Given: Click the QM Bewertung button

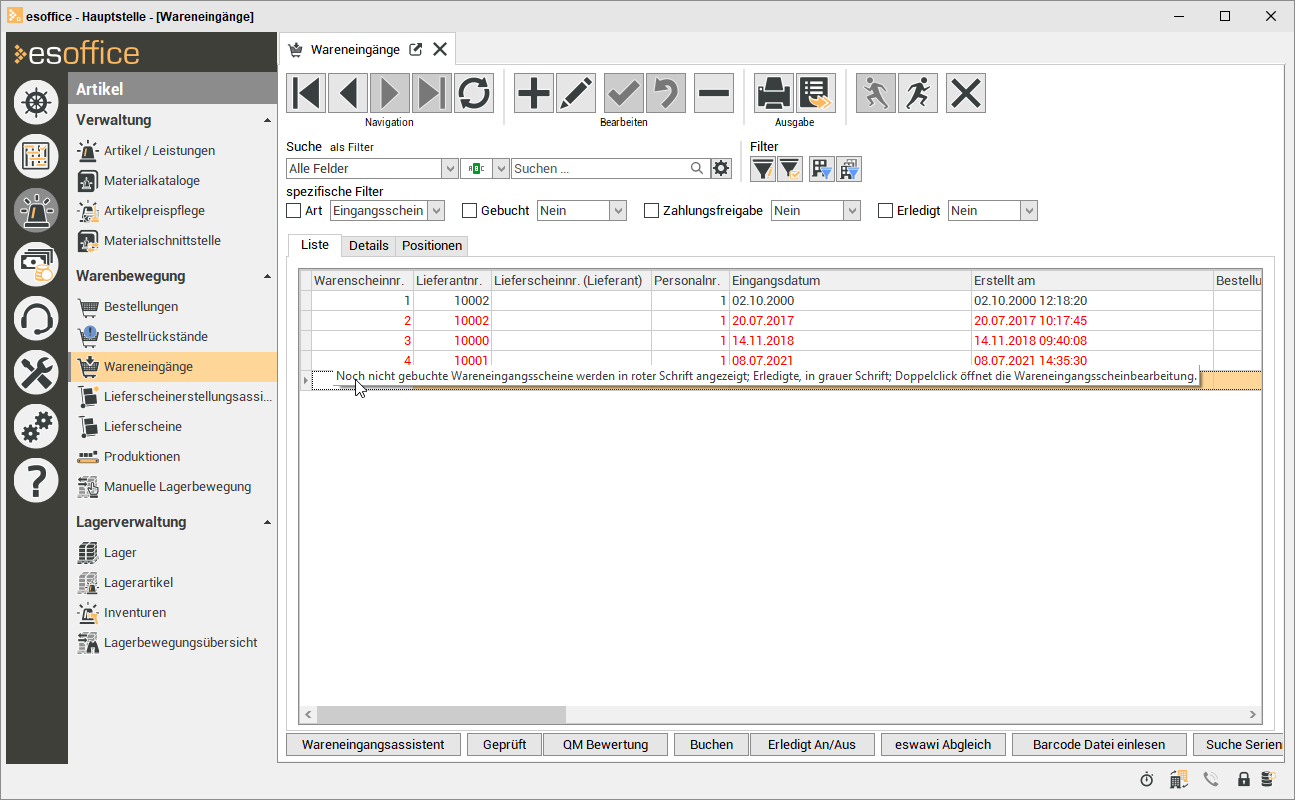Looking at the screenshot, I should 605,745.
